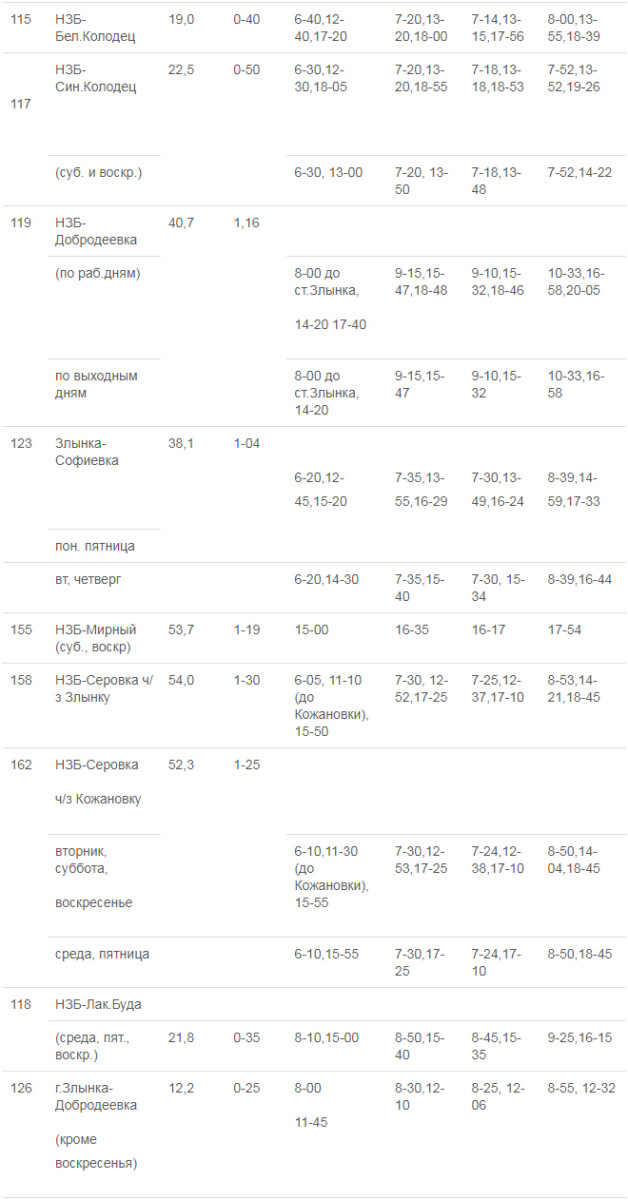
Task: Click the НЗБ-Син.Колодец route name
Action: (x=95, y=78)
